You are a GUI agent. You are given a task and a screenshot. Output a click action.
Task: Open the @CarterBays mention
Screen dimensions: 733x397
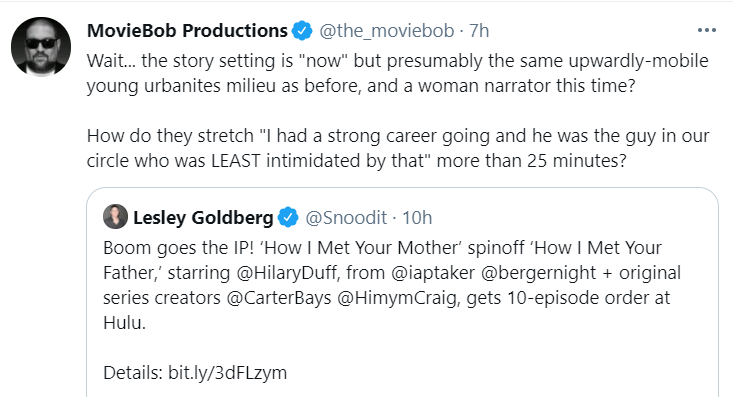point(279,298)
